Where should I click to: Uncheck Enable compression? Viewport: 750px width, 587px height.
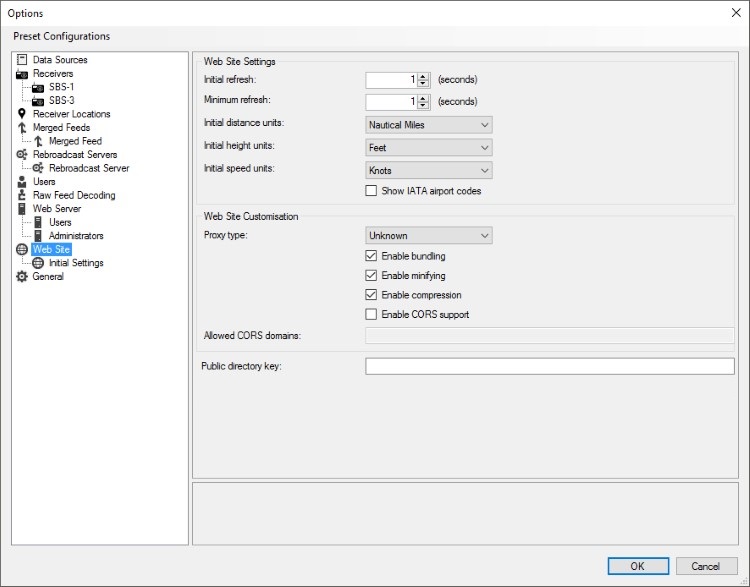tap(371, 295)
